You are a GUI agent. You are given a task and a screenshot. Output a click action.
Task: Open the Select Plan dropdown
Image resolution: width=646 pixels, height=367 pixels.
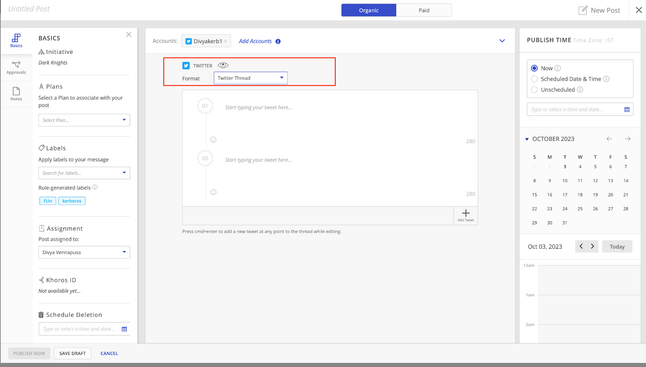[x=84, y=120]
